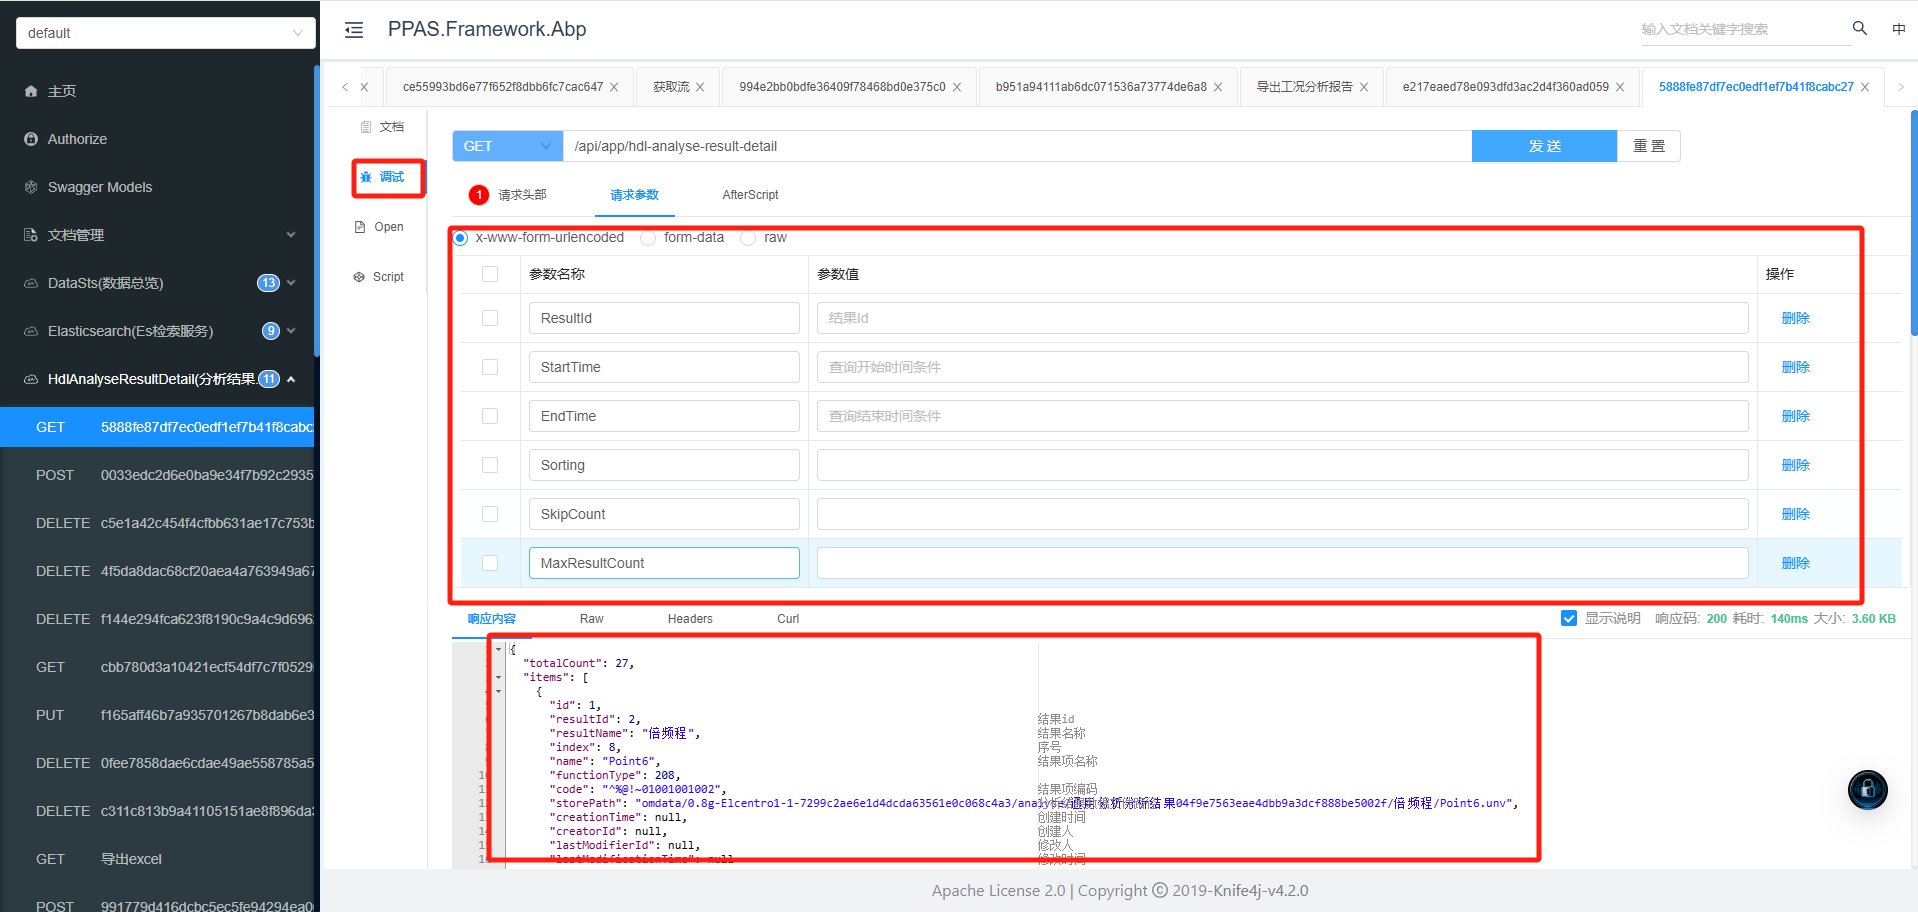Image resolution: width=1918 pixels, height=912 pixels.
Task: Click the sidebar collapse menu icon
Action: (354, 30)
